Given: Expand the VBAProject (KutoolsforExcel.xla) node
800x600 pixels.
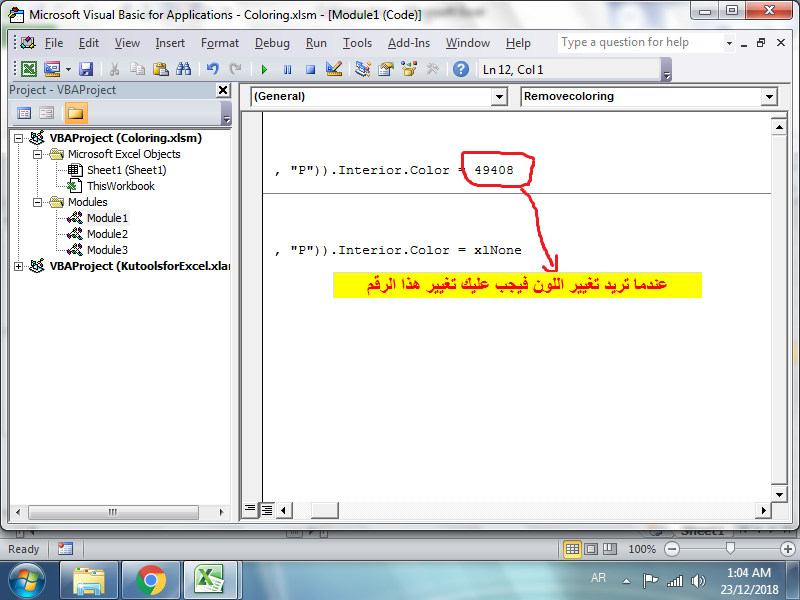Looking at the screenshot, I should 19,266.
